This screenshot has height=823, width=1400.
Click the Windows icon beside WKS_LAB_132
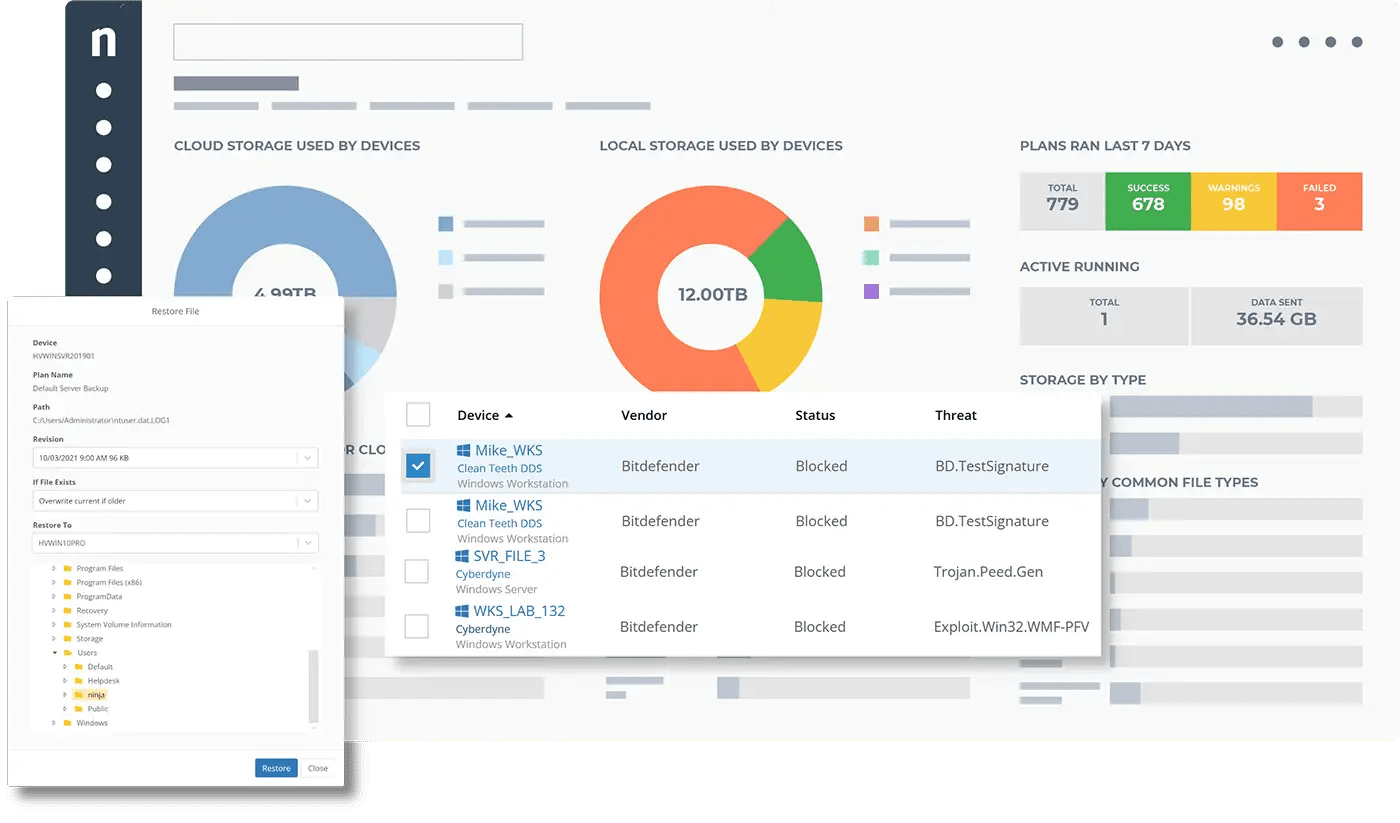(x=462, y=611)
